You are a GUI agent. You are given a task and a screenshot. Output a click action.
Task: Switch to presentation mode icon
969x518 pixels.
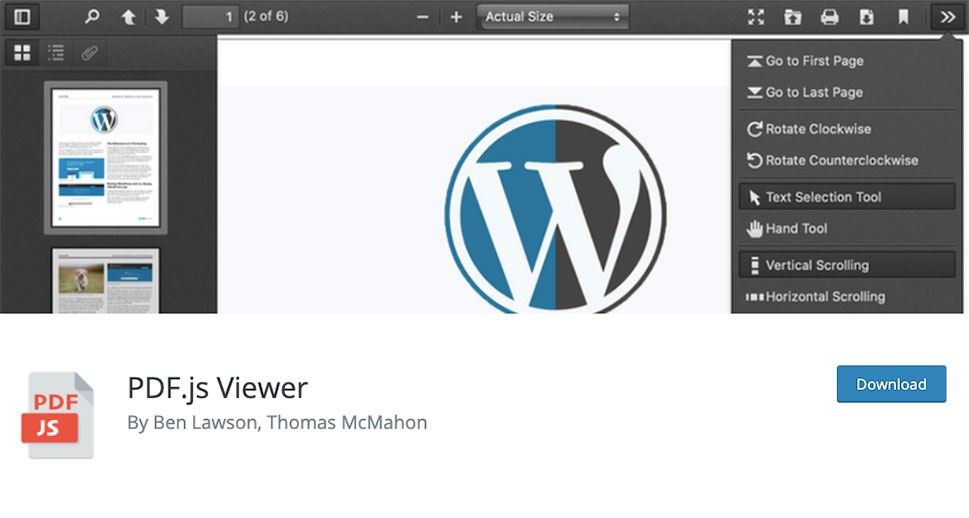pos(756,17)
